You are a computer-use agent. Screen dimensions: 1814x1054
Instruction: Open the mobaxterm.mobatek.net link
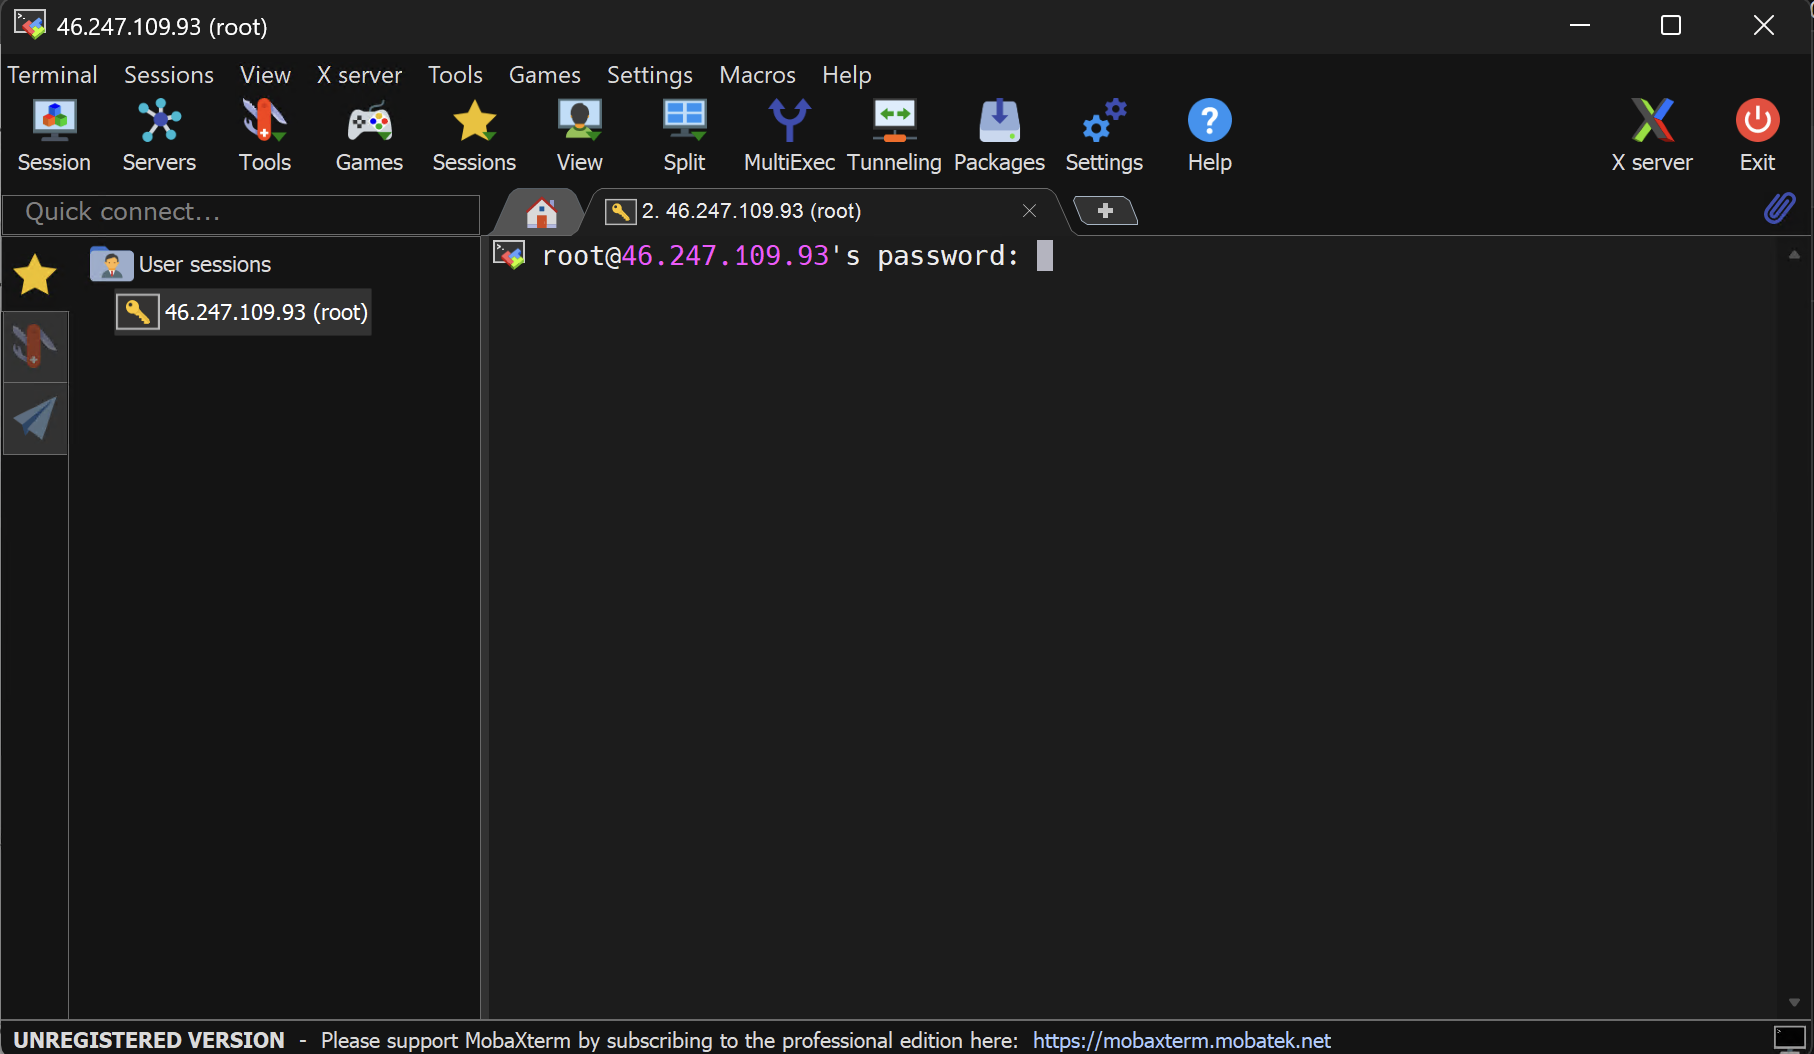point(1181,1040)
